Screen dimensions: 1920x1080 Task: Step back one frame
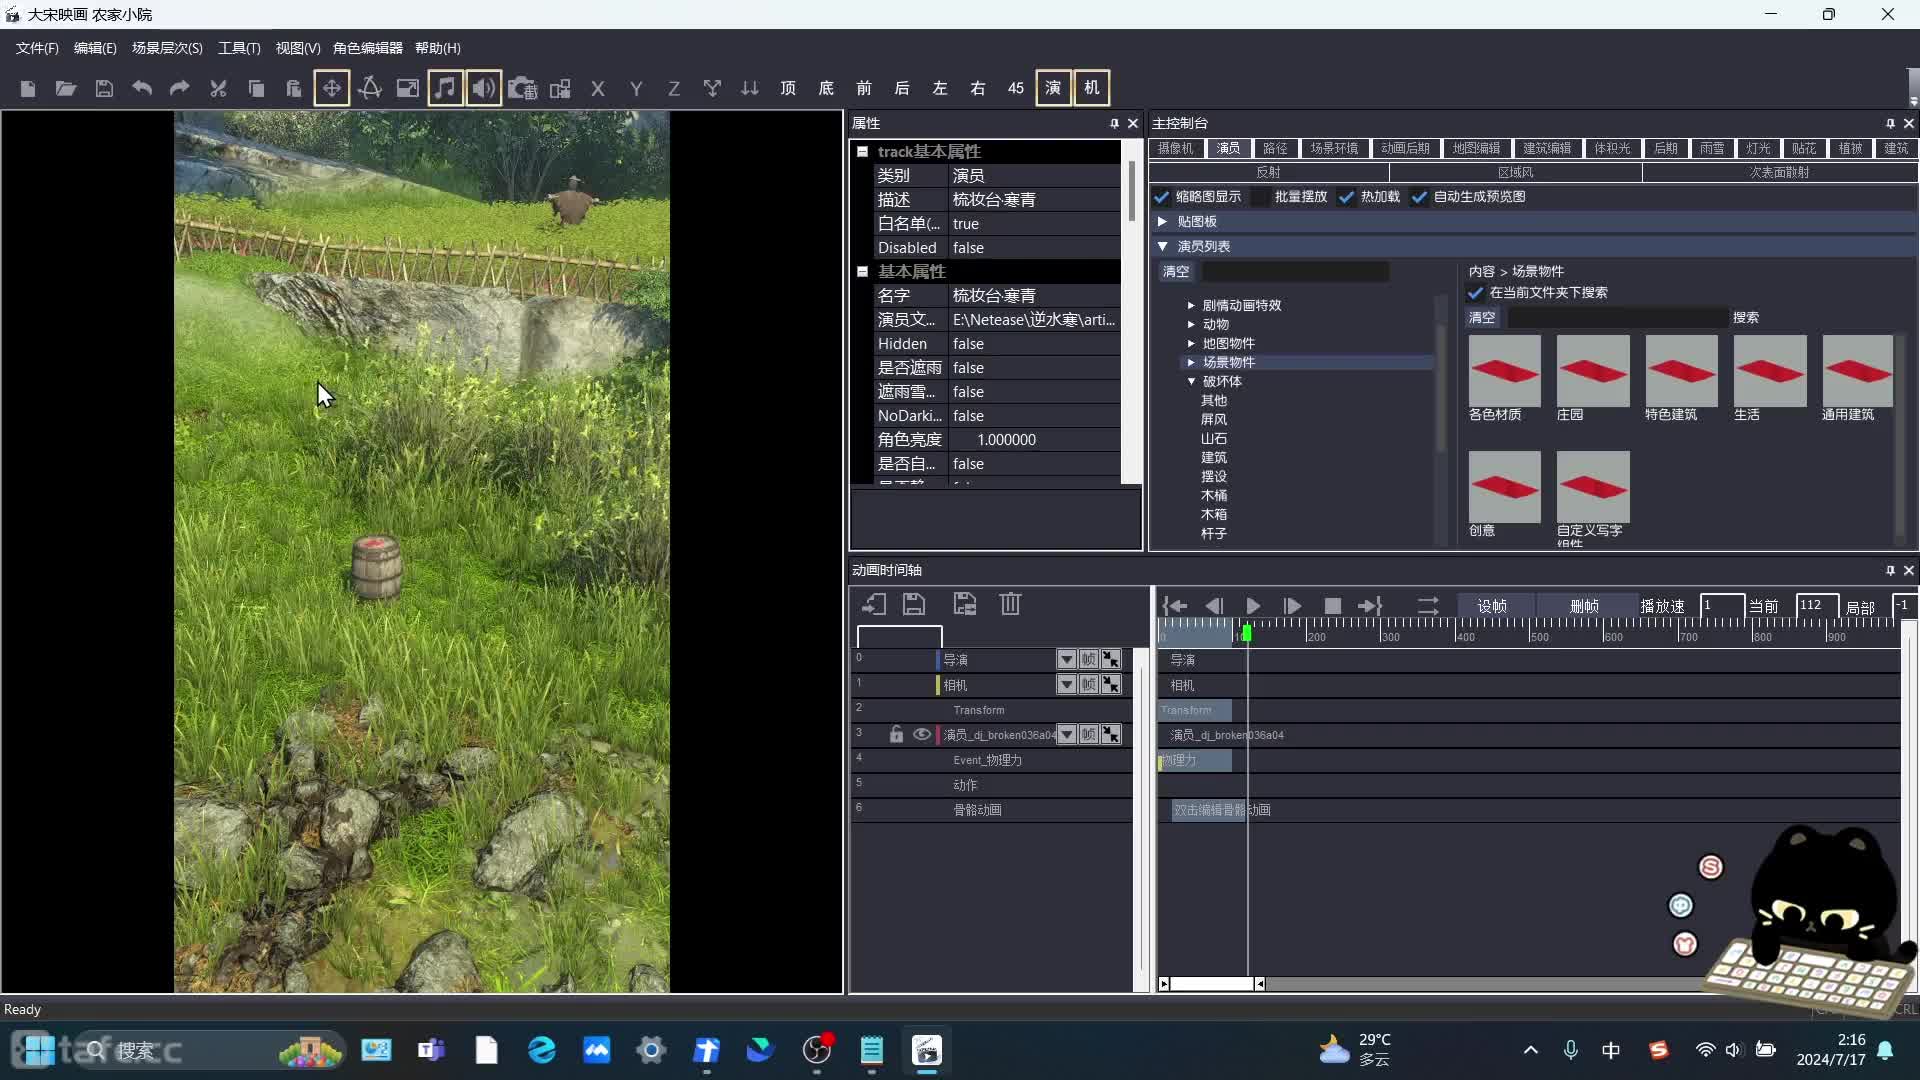1214,606
